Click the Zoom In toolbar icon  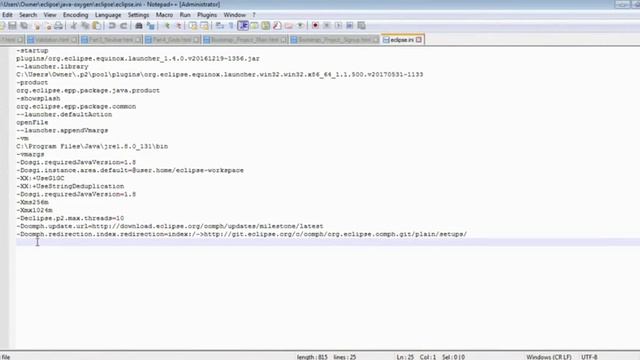[167, 26]
